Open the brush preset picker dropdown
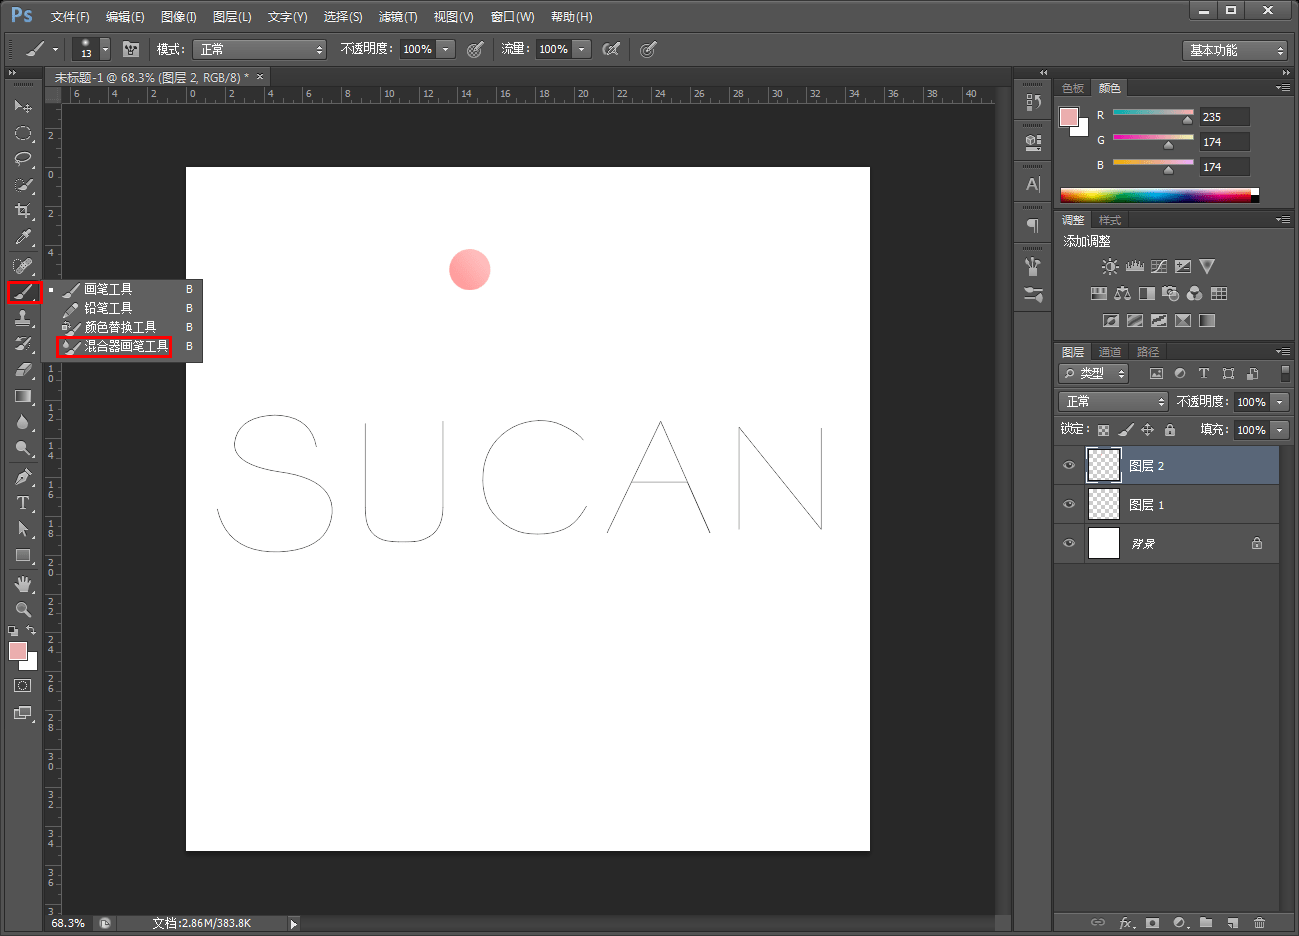The image size is (1299, 936). (105, 49)
